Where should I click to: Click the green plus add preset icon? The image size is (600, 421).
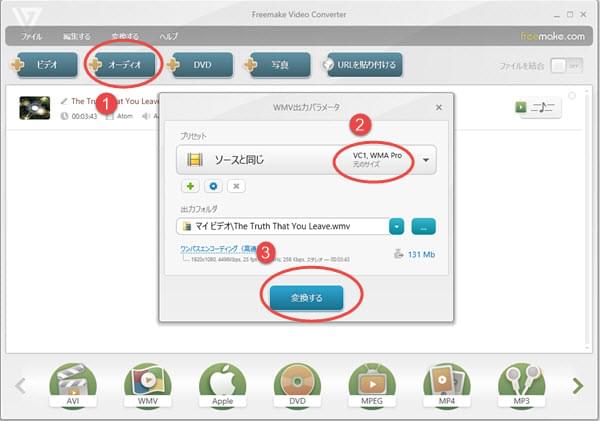click(190, 186)
